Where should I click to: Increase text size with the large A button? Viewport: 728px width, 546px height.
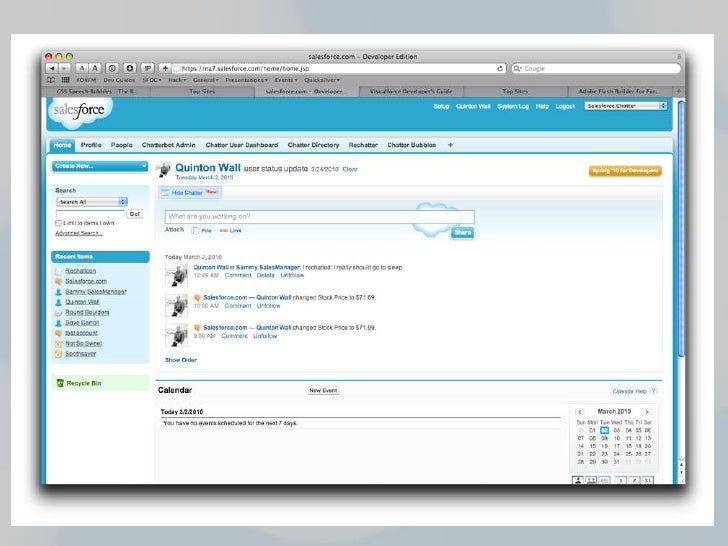pyautogui.click(x=95, y=68)
